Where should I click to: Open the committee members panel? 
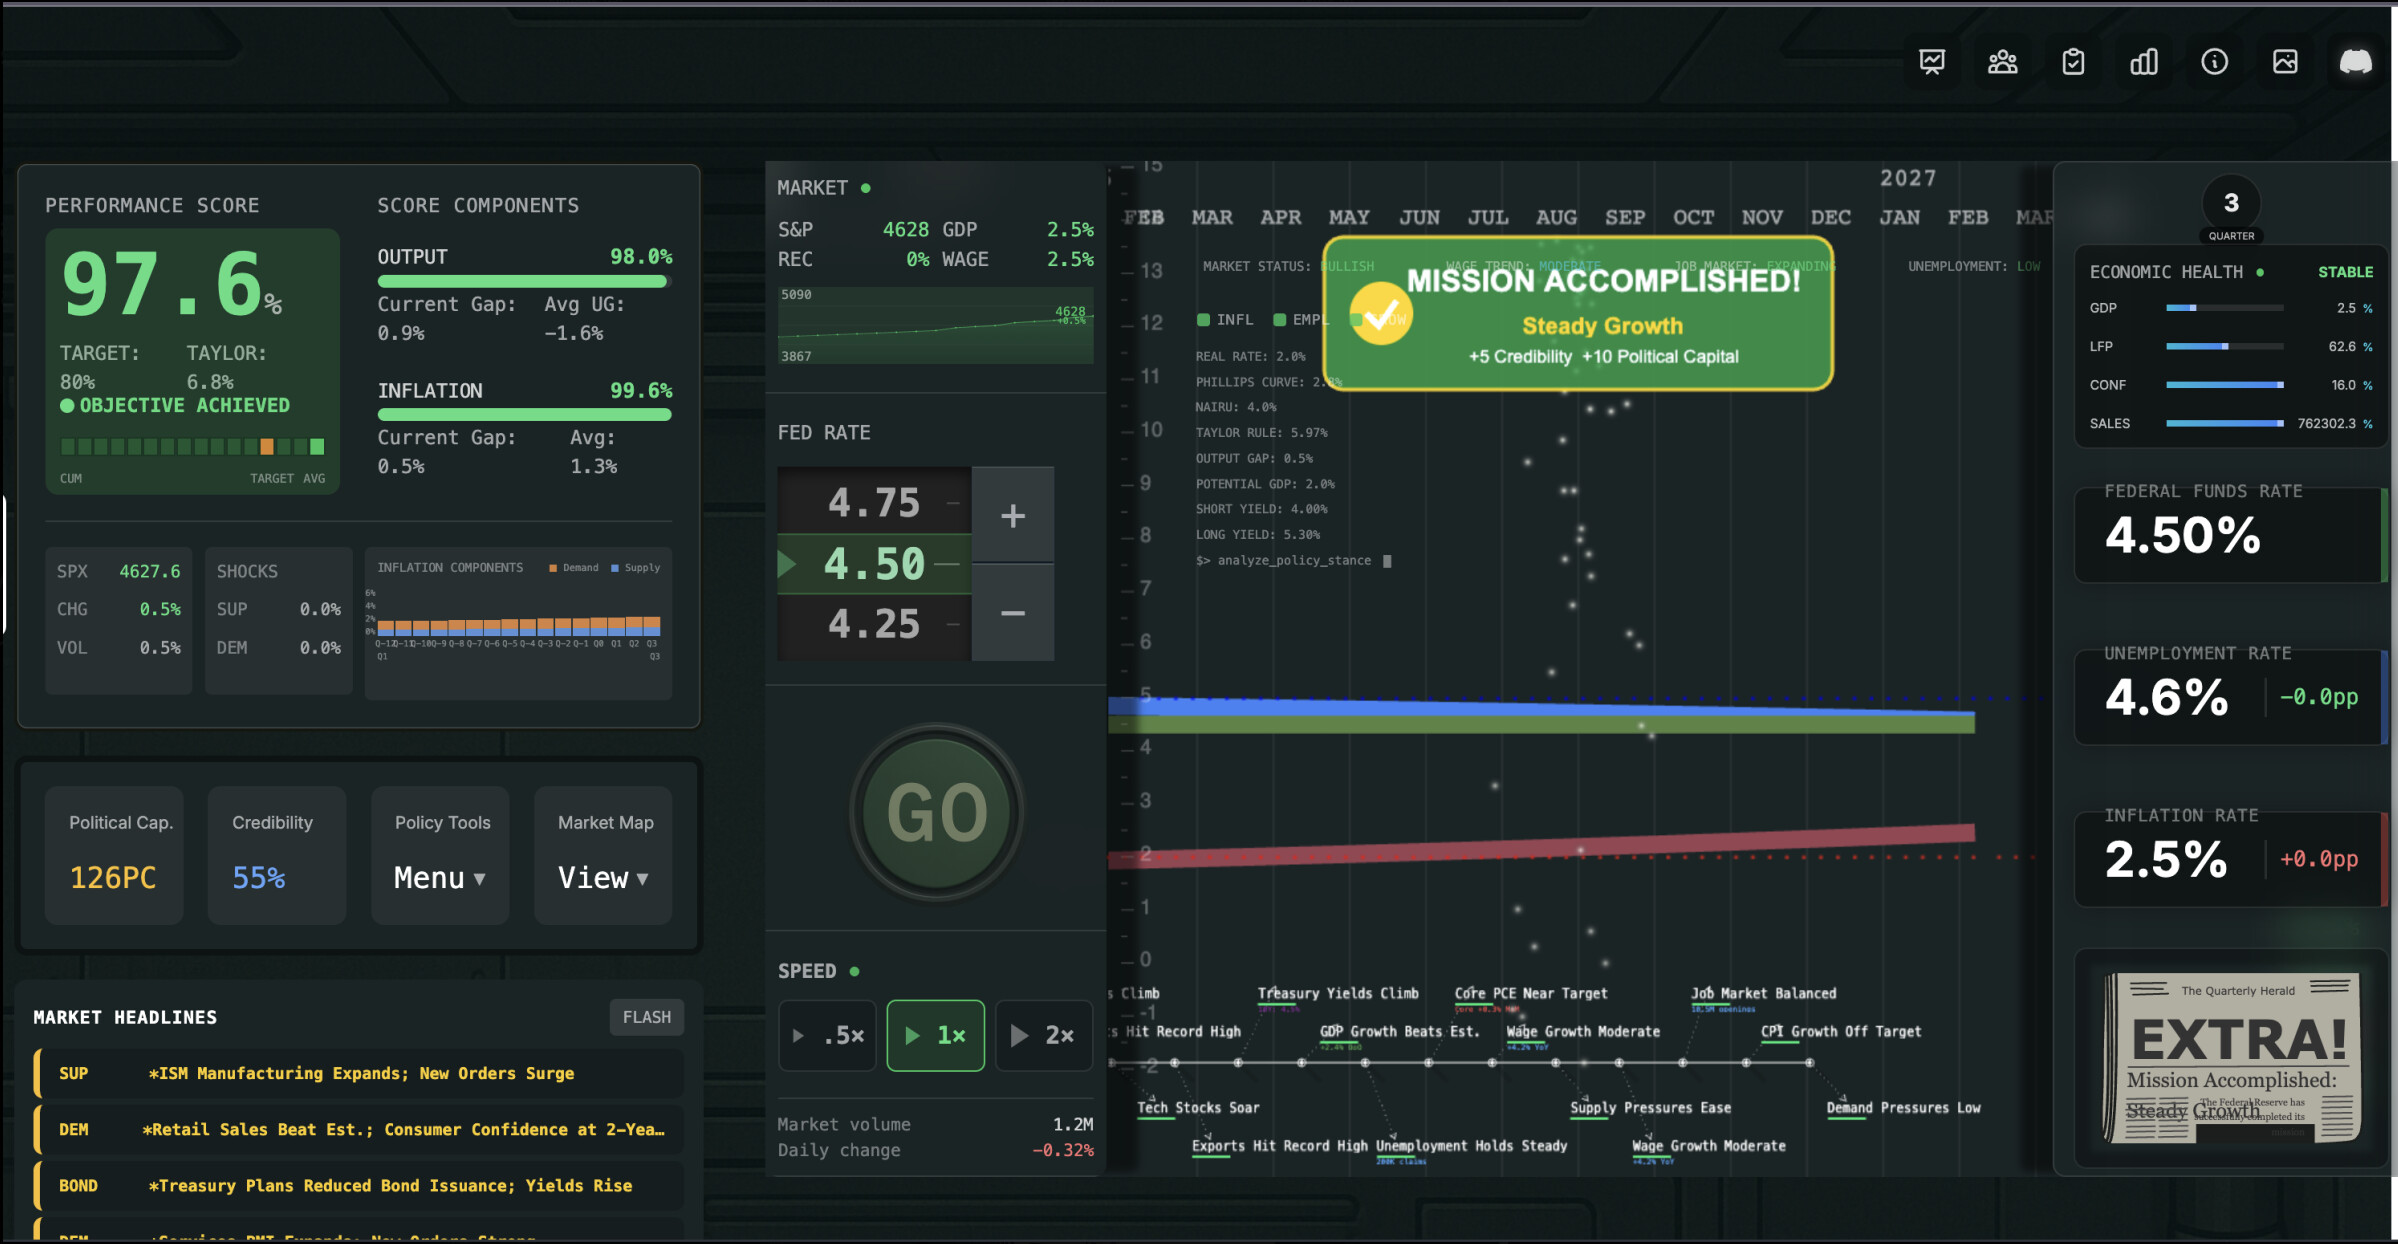click(x=2002, y=62)
